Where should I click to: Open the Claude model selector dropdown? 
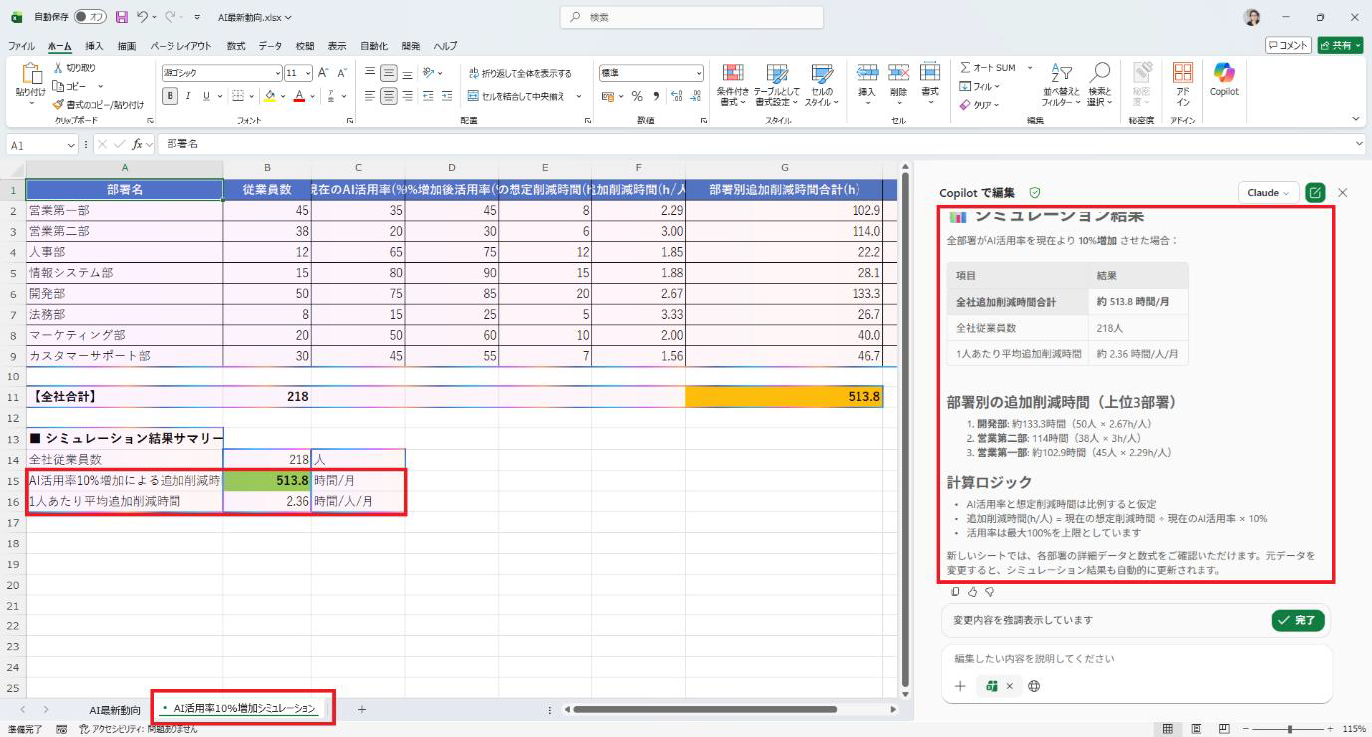coord(1268,192)
